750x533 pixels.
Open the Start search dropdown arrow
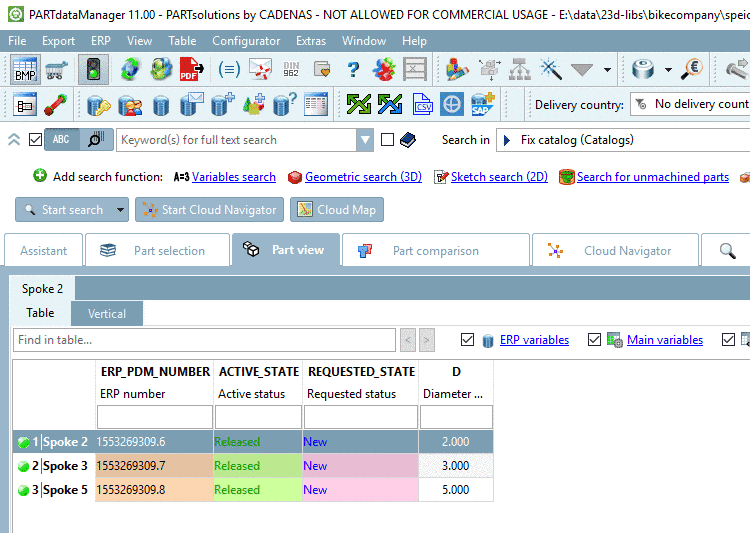click(120, 210)
